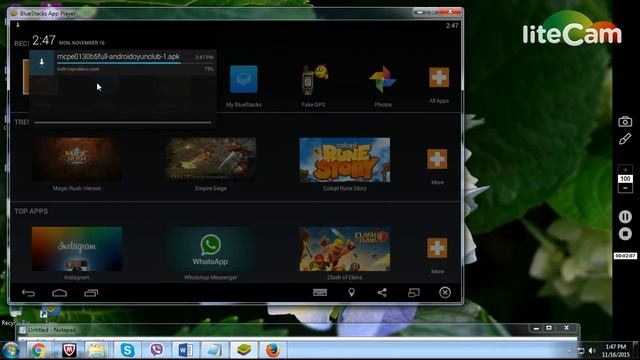This screenshot has width=640, height=360.
Task: Click the circled X exit icon
Action: click(x=445, y=292)
